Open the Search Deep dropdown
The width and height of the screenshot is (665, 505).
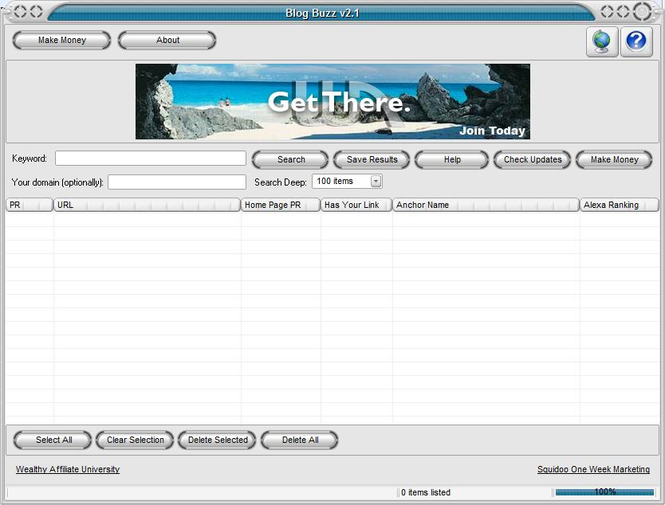pos(376,182)
